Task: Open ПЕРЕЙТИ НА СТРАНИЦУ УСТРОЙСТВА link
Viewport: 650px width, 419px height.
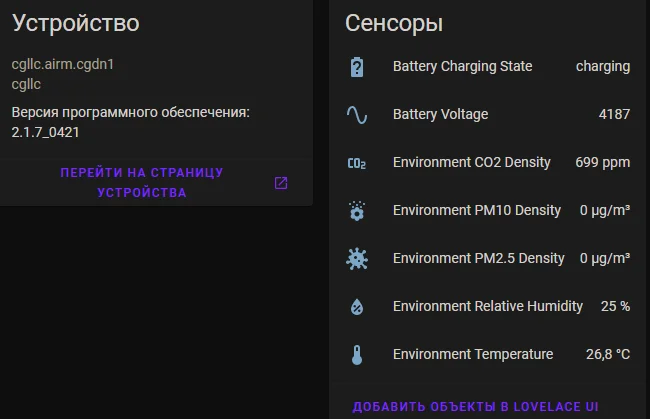Action: pos(141,183)
